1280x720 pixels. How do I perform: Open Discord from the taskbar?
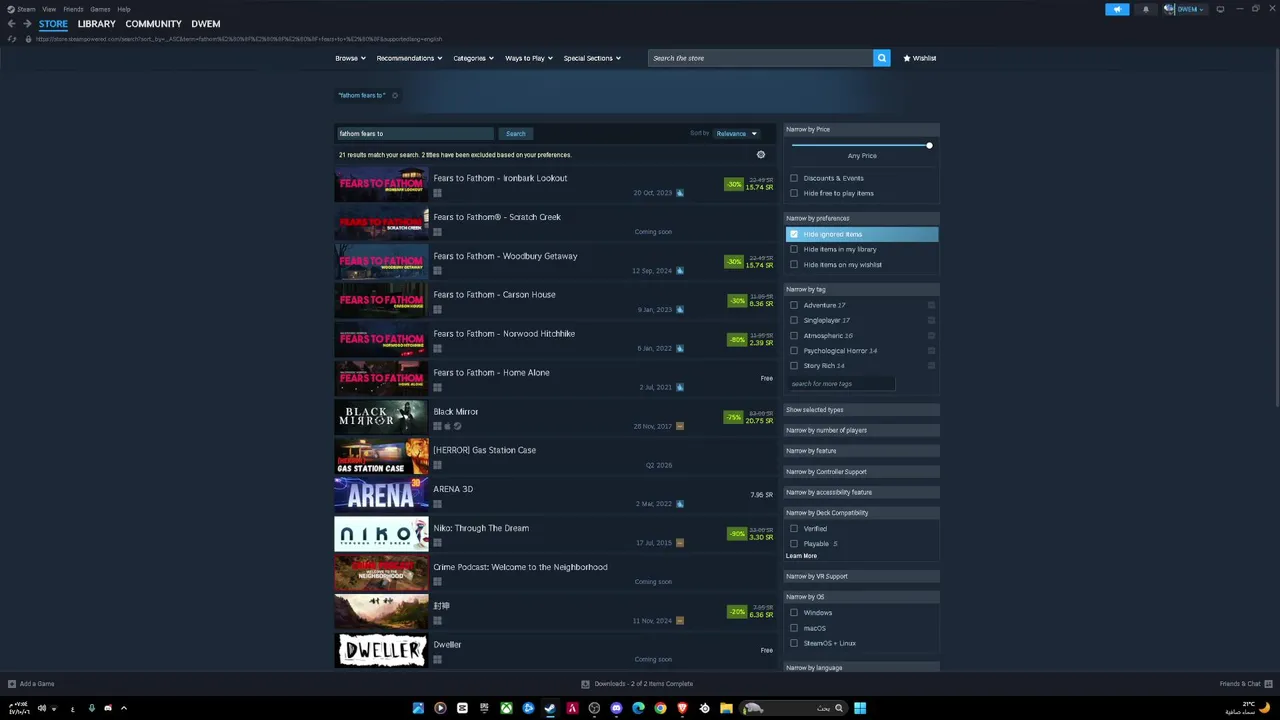click(616, 708)
